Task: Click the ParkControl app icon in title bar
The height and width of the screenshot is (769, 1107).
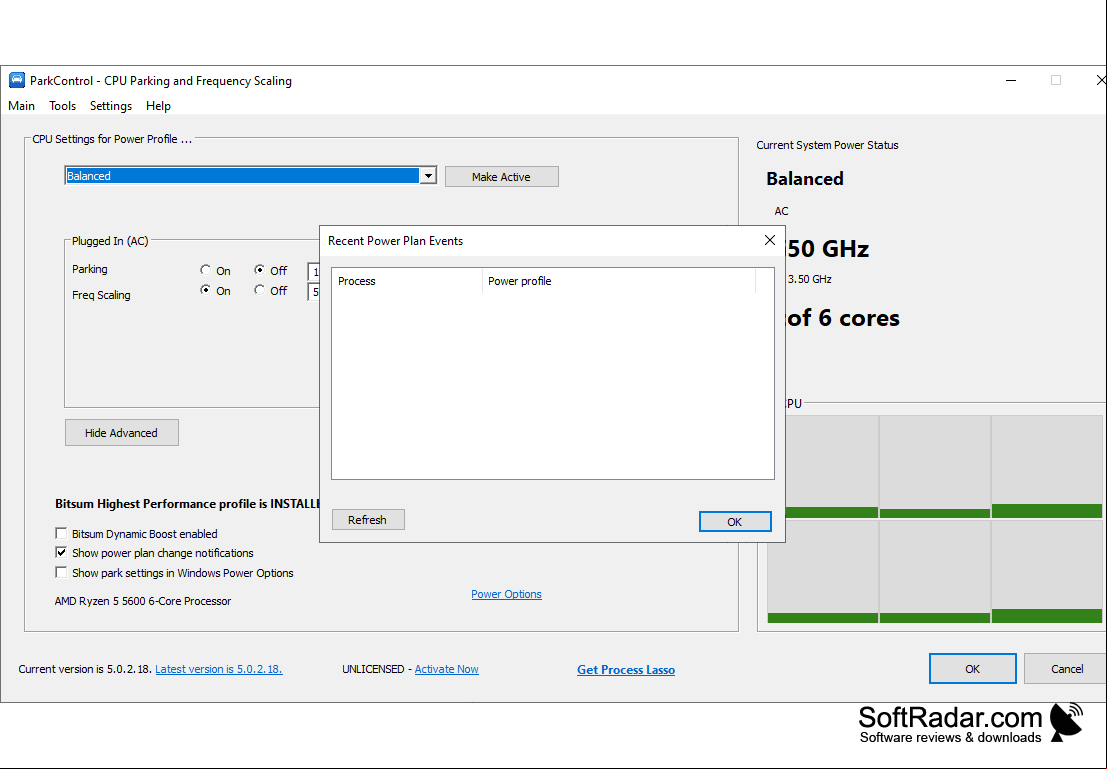Action: [16, 81]
